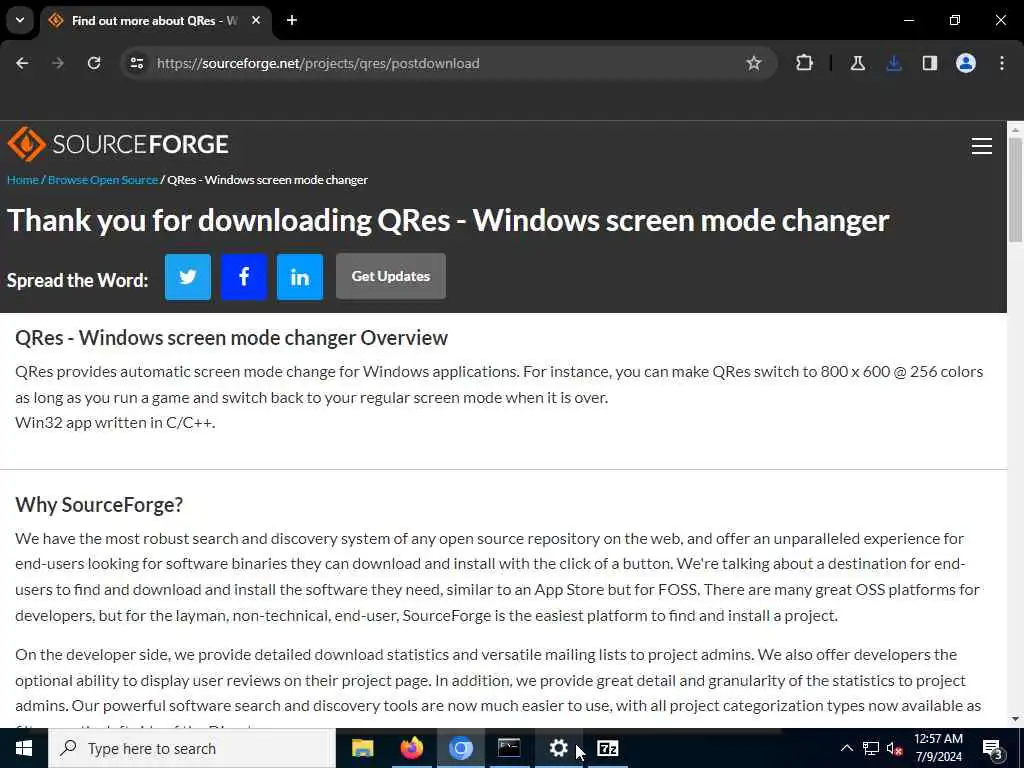Open the Home breadcrumb link
The height and width of the screenshot is (768, 1024).
point(23,180)
